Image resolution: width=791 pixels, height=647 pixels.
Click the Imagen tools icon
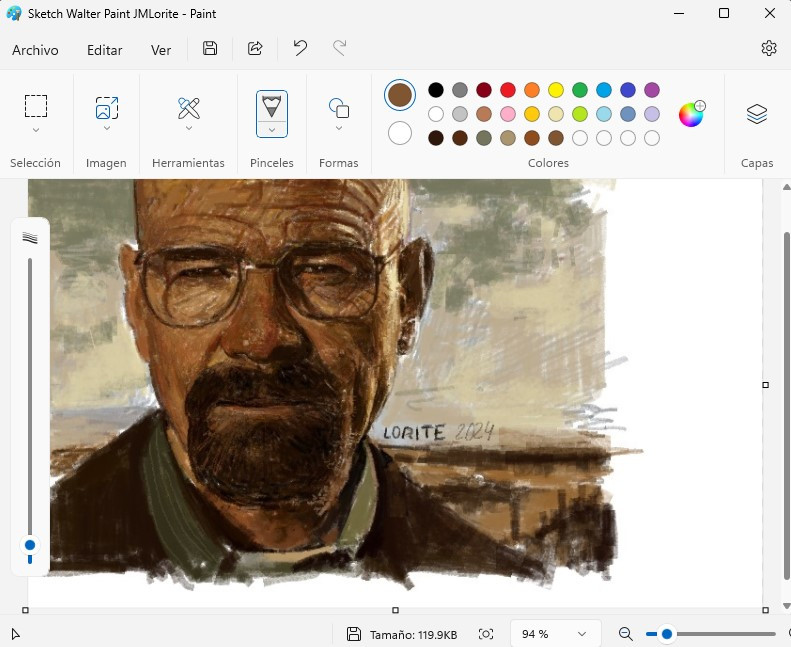pos(107,107)
